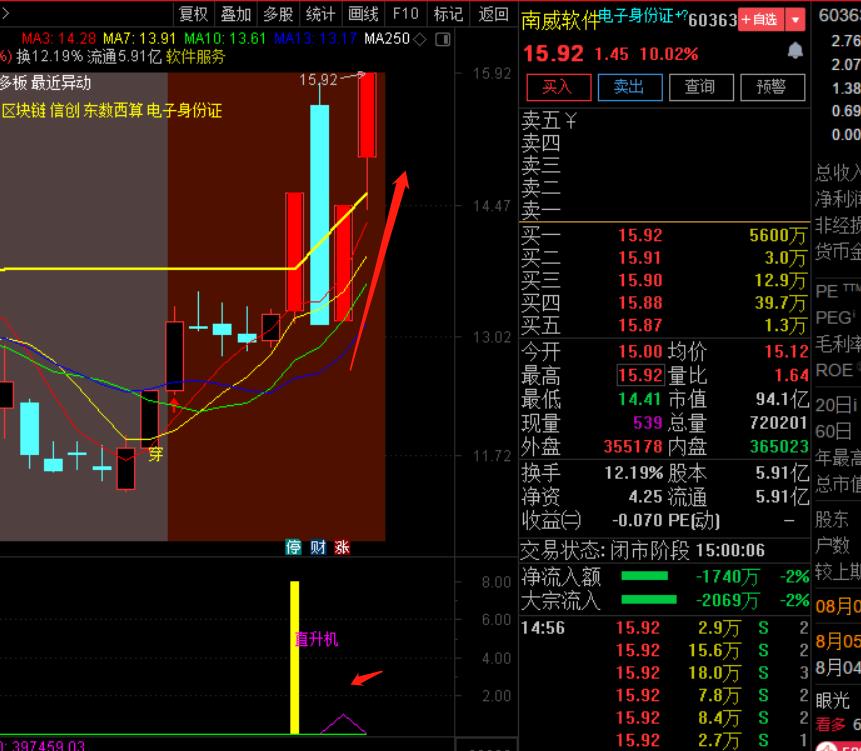The width and height of the screenshot is (861, 751).
Task: Open the 统计 statistics tool
Action: coord(320,14)
